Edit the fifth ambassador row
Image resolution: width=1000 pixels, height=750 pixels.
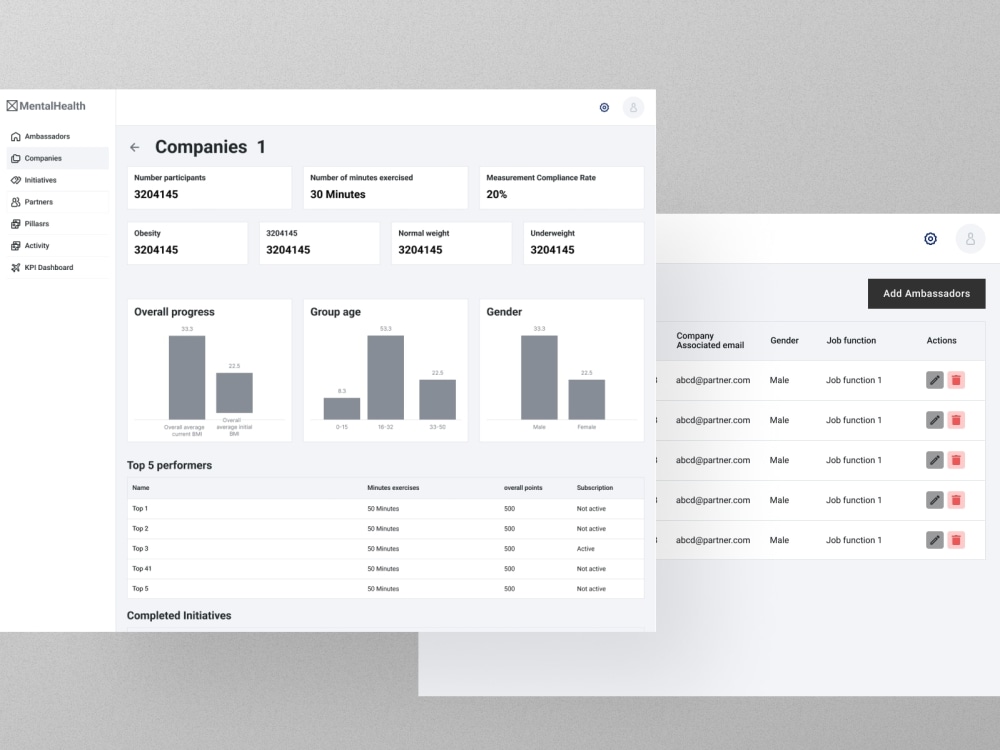934,540
